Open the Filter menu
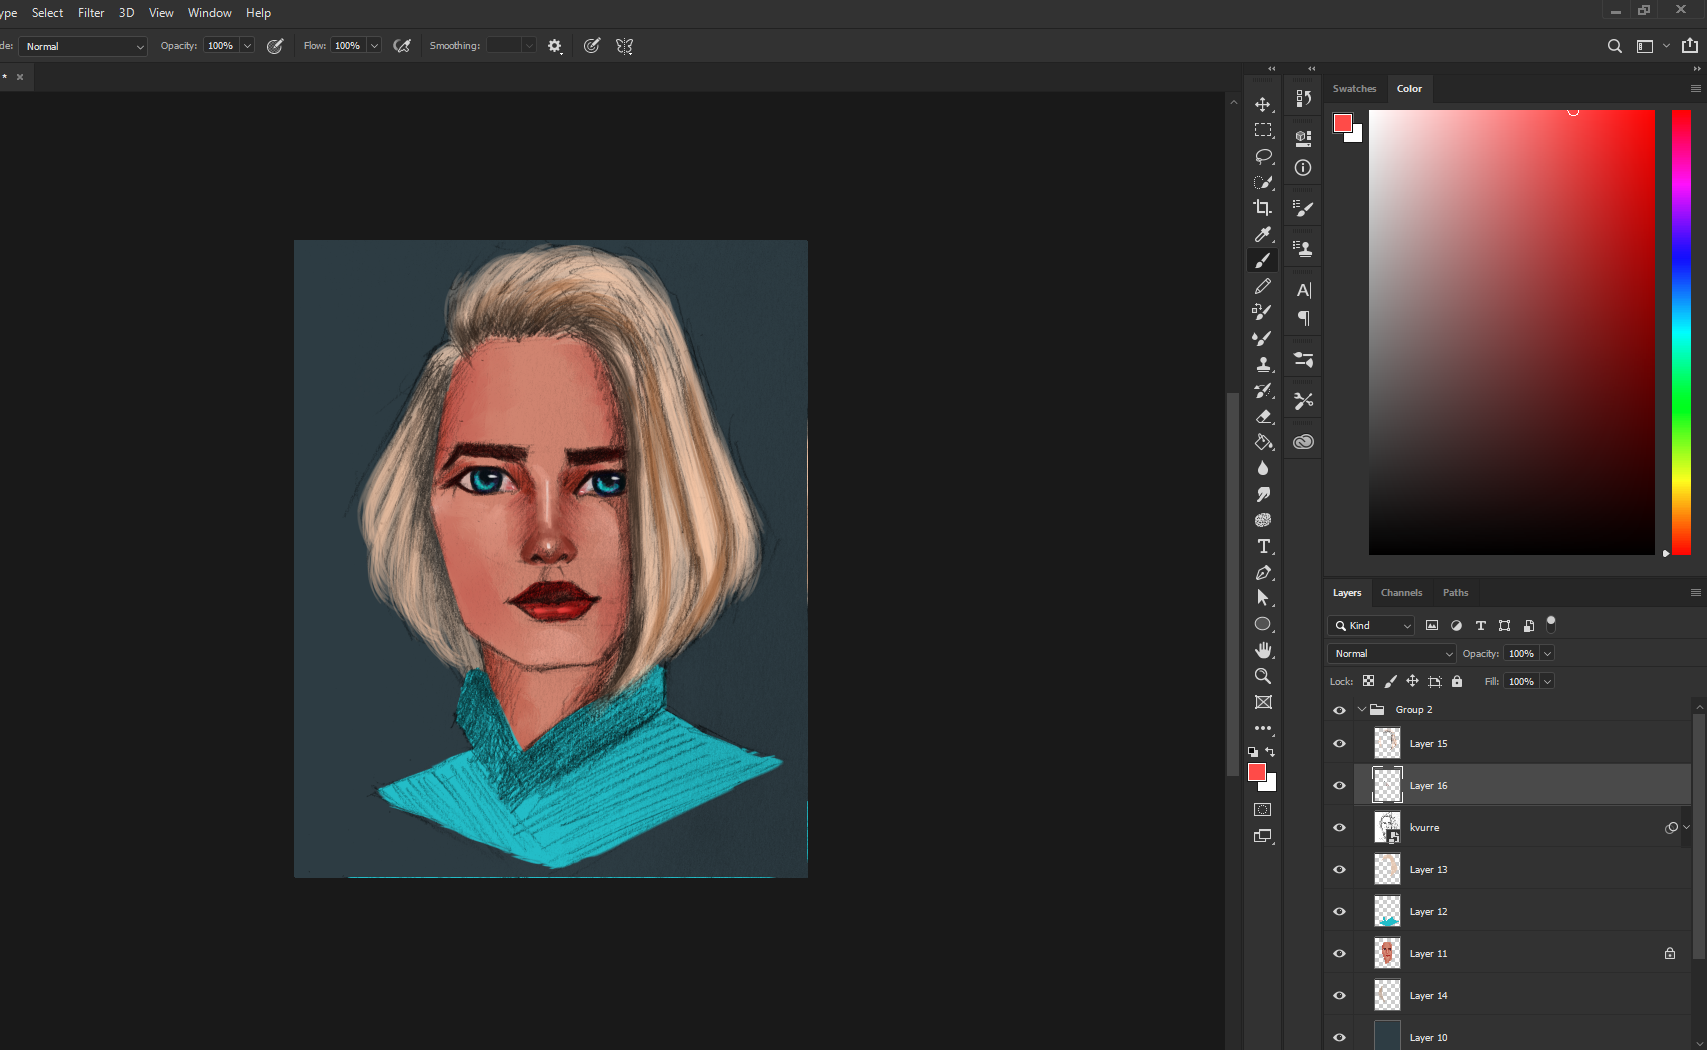The height and width of the screenshot is (1050, 1707). point(91,13)
